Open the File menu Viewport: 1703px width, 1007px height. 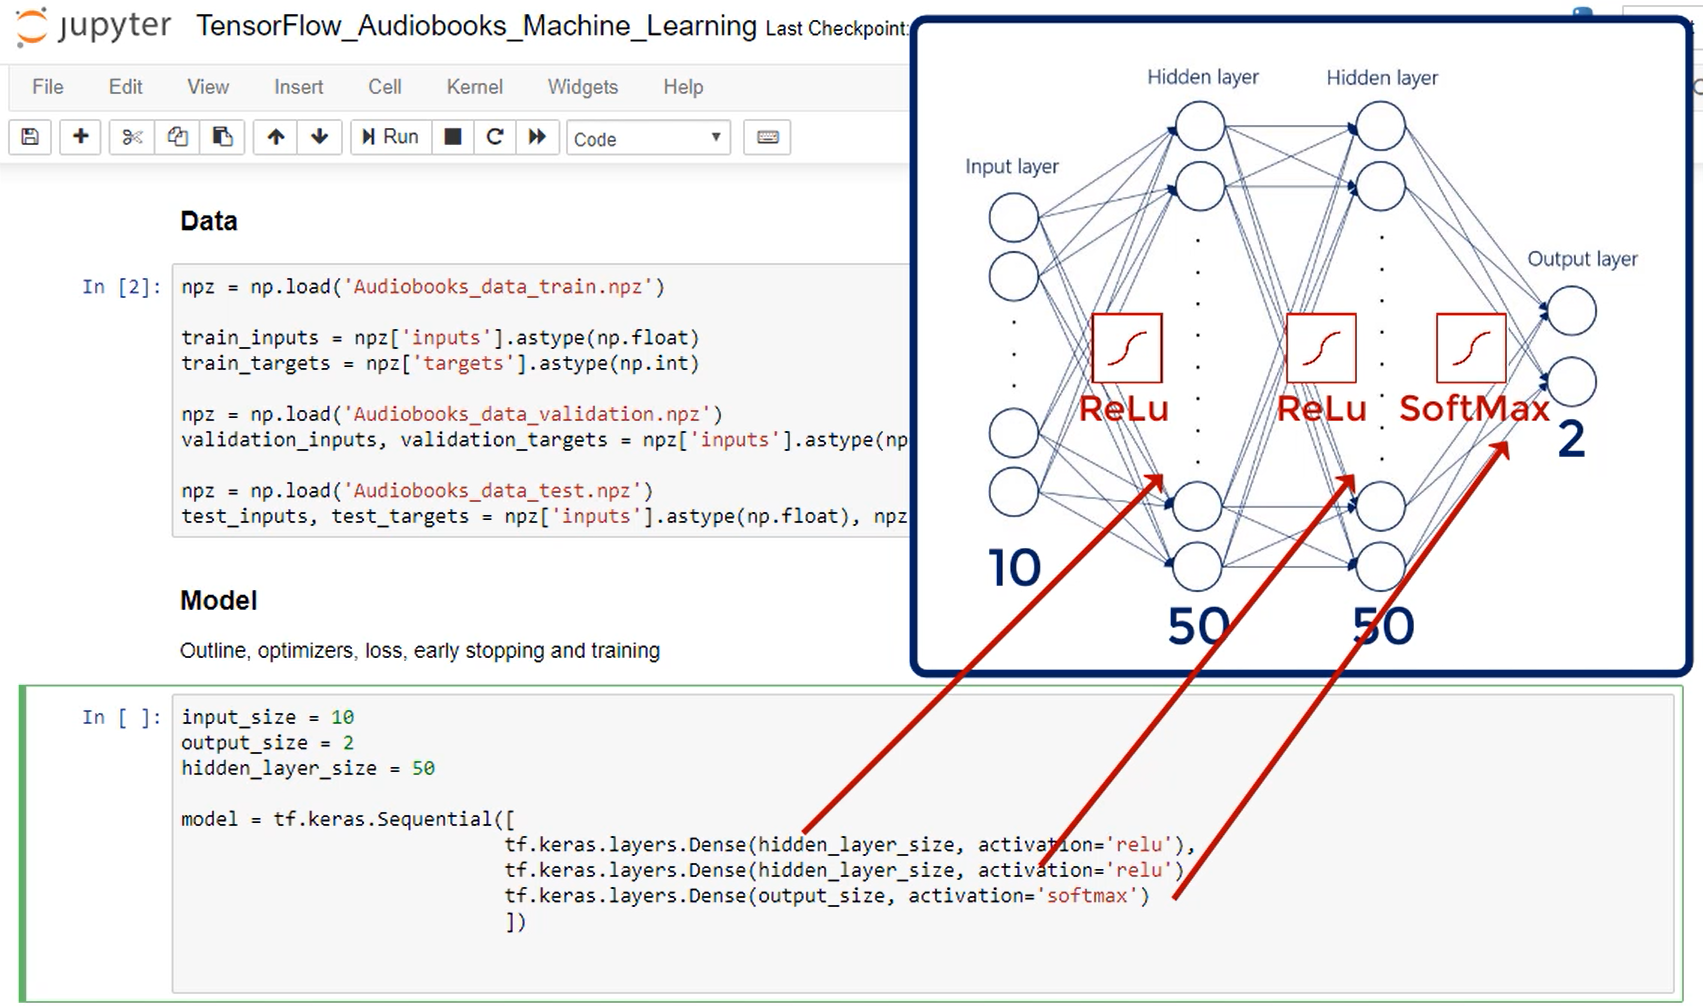(48, 87)
